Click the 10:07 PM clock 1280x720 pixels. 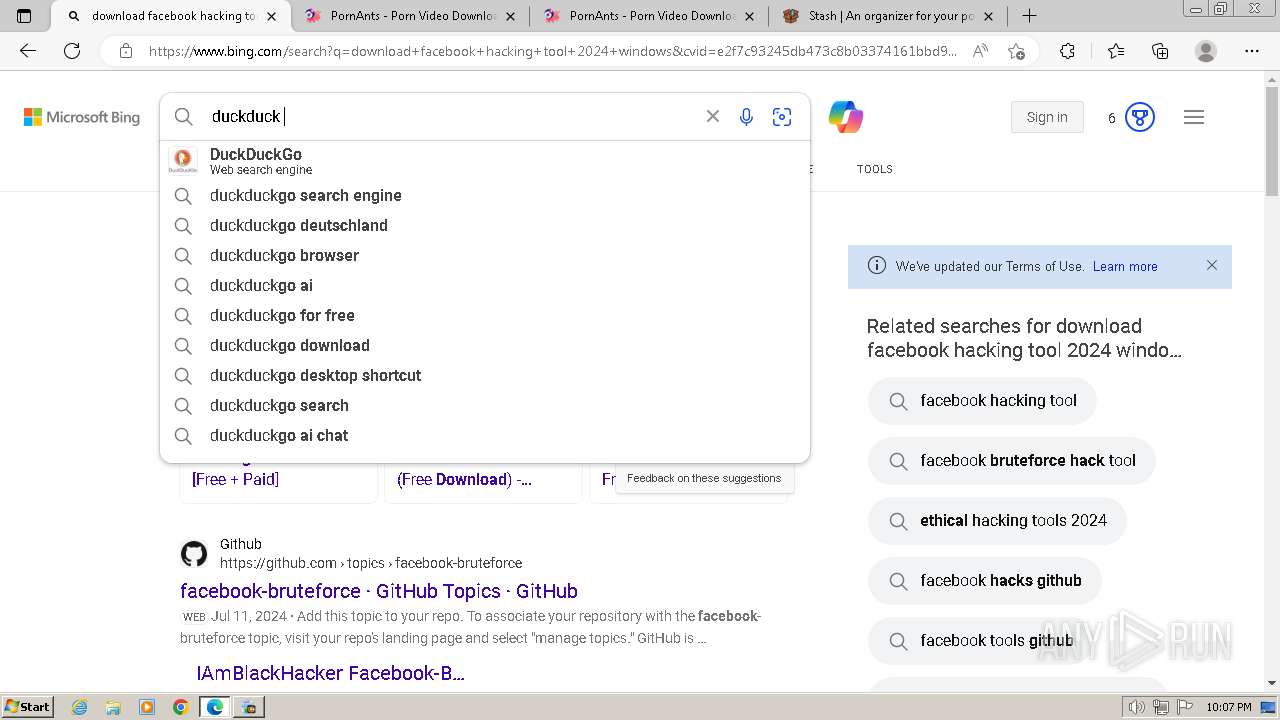pyautogui.click(x=1229, y=707)
